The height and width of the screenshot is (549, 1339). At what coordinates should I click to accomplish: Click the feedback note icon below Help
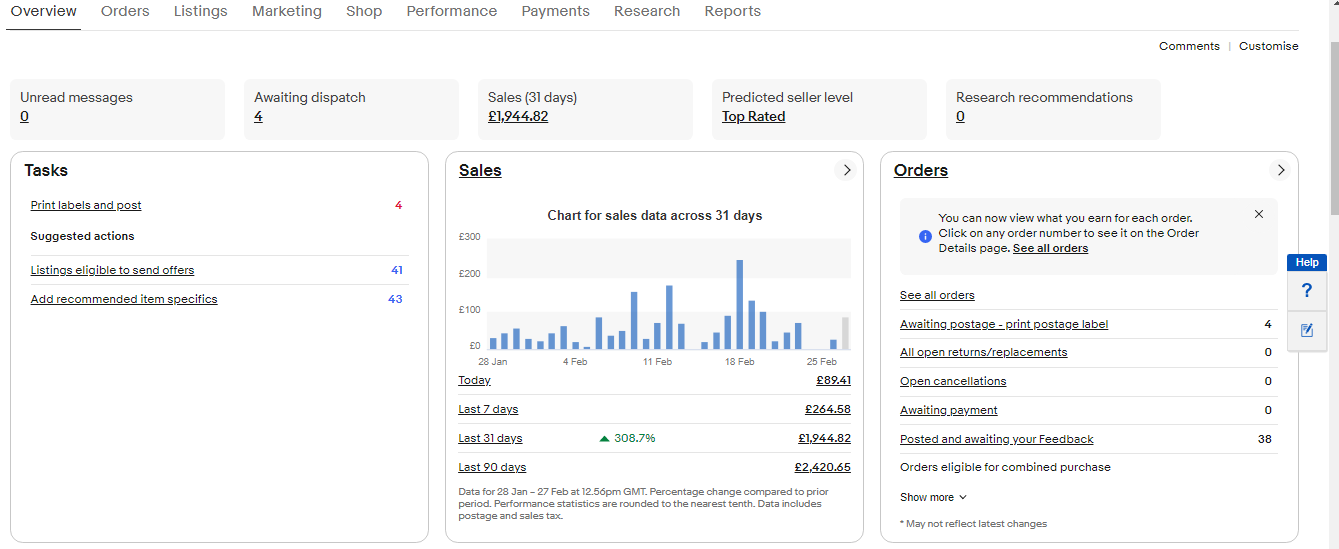tap(1306, 330)
